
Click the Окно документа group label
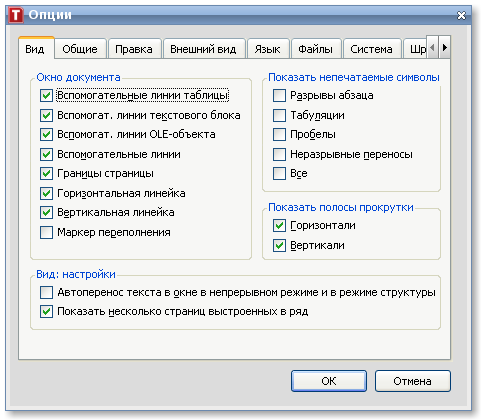click(78, 77)
